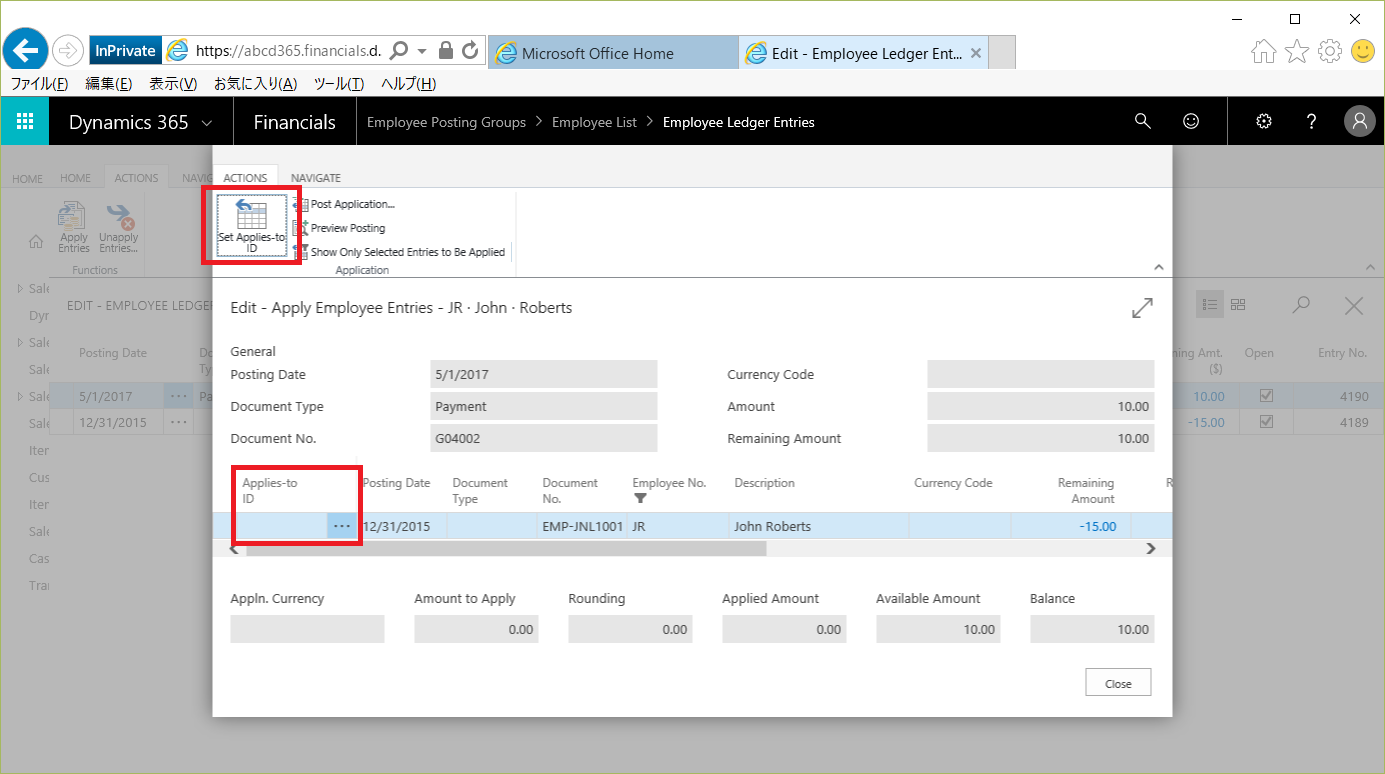Viewport: 1385px width, 774px height.
Task: Click the entries grid horizontal scrollbar thumb
Action: point(506,548)
